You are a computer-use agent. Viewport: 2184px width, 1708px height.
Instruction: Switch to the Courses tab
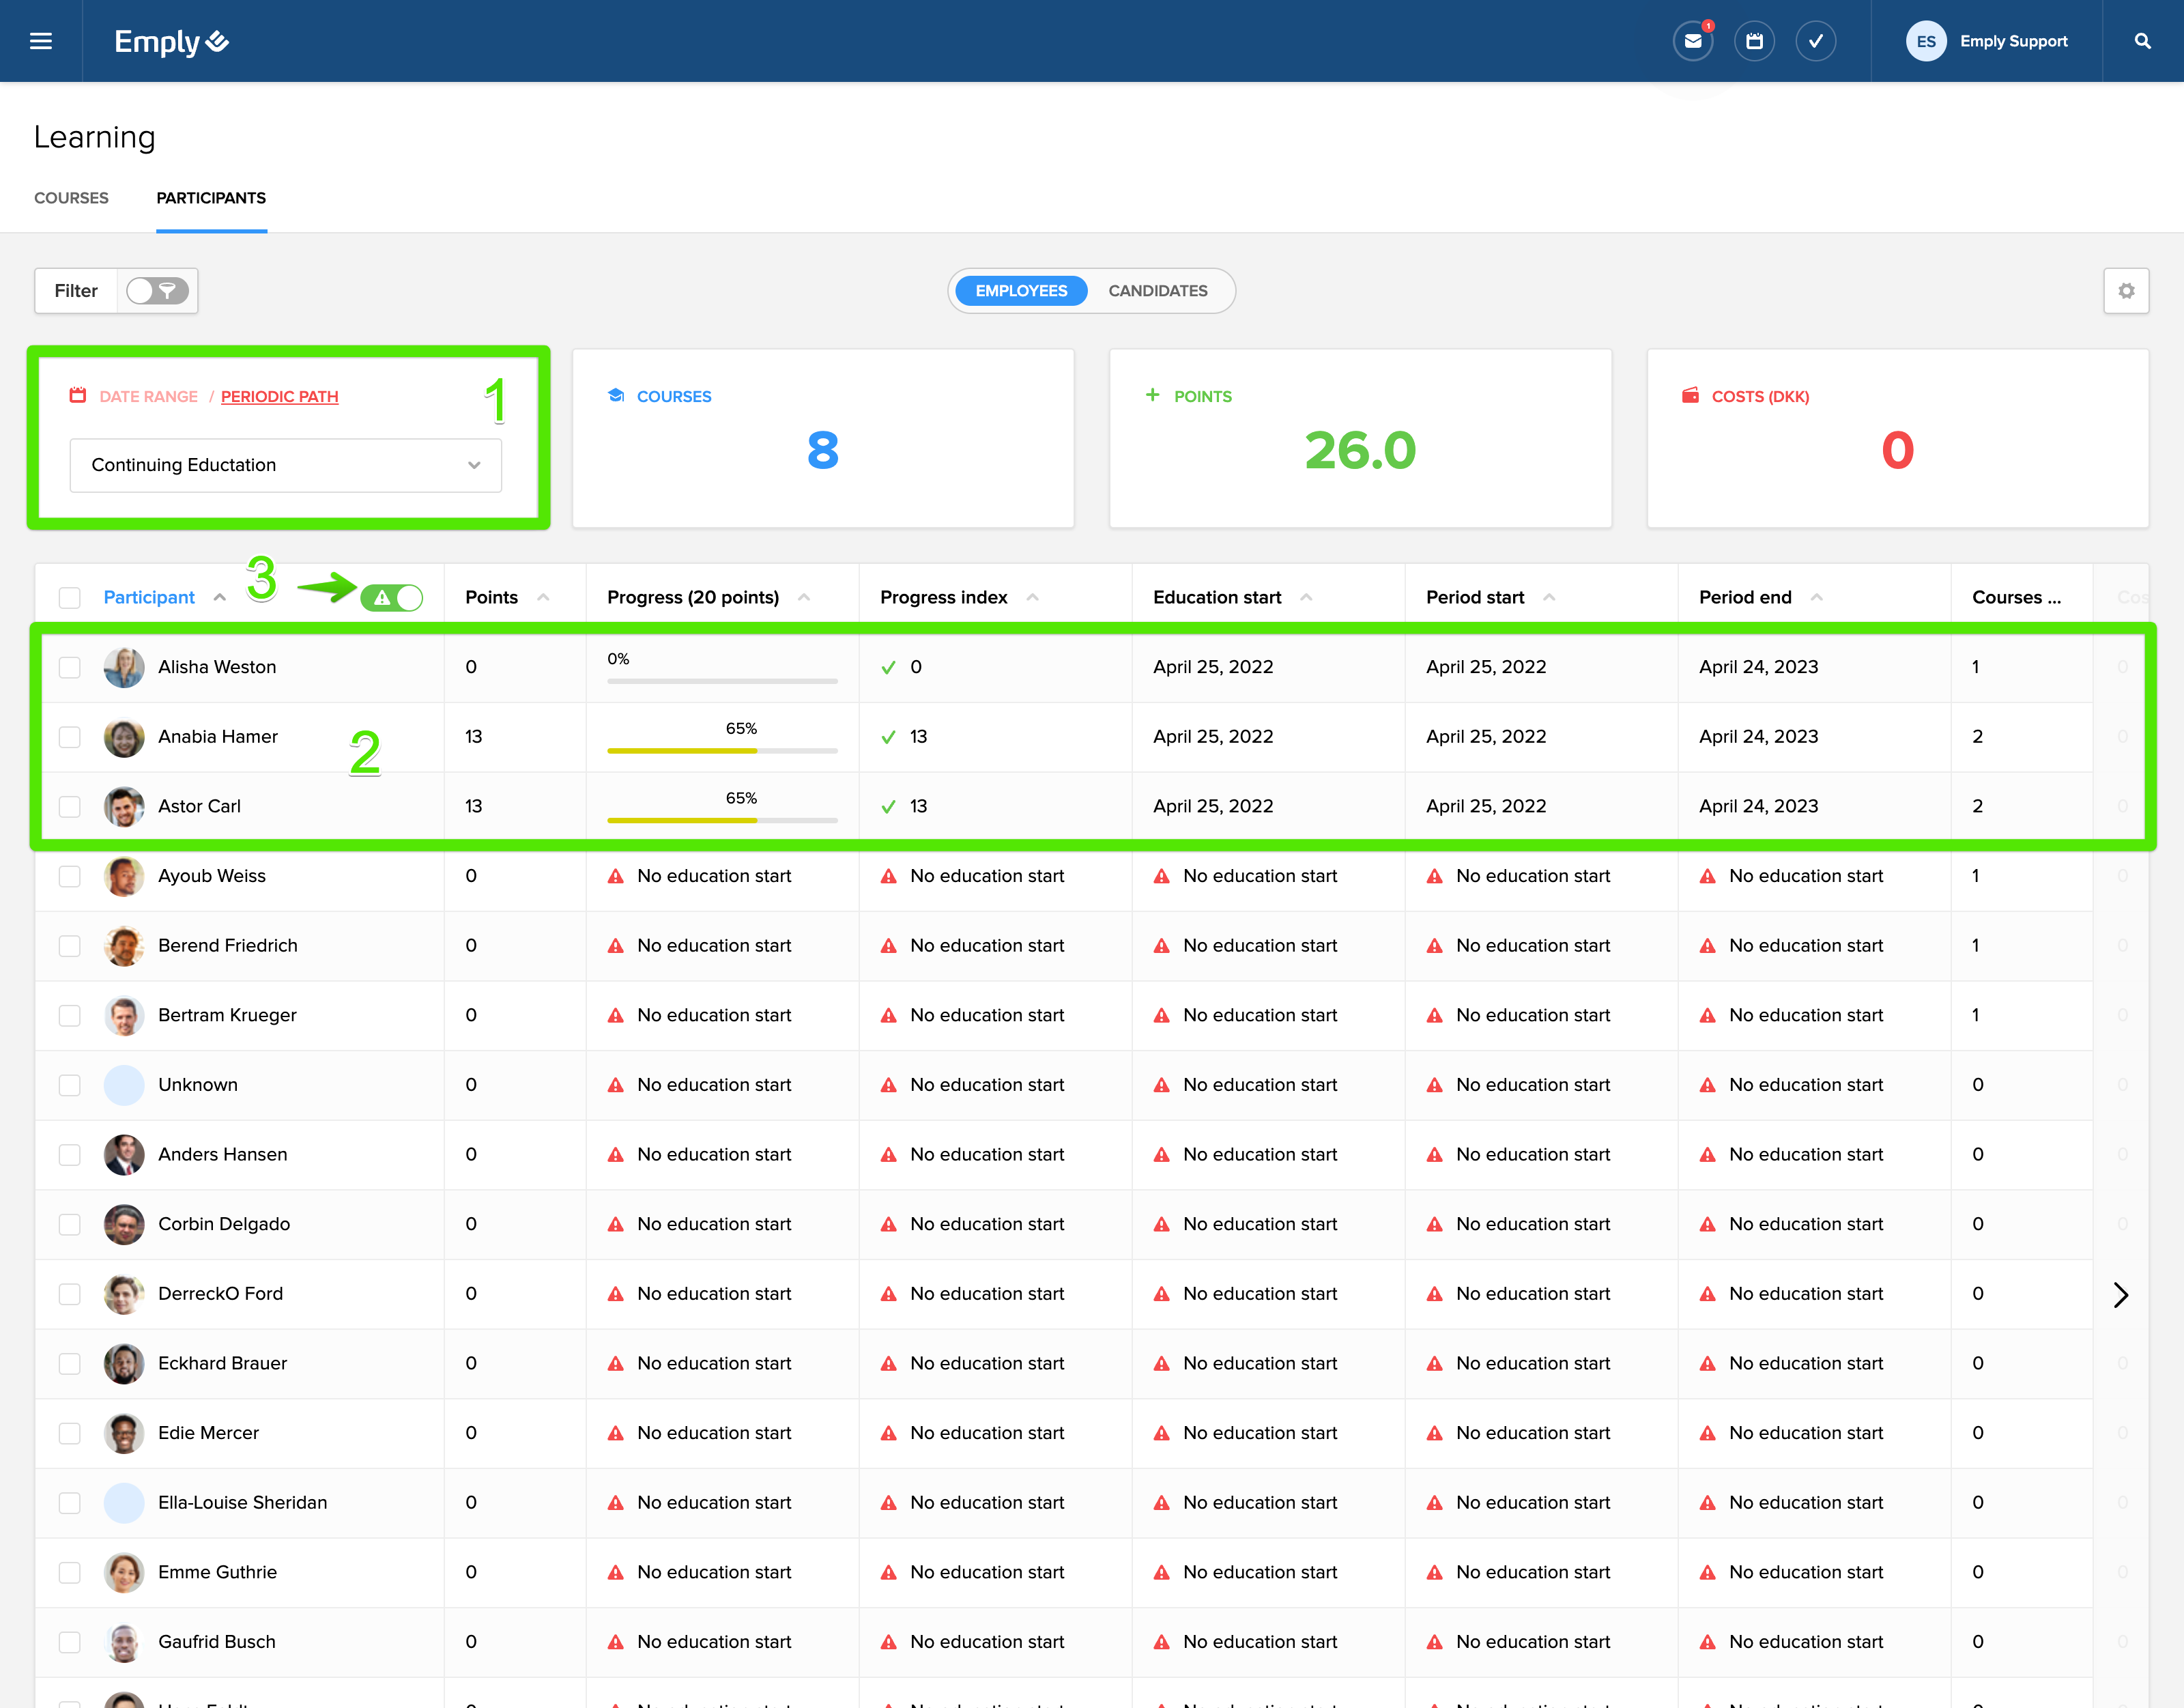coord(71,198)
